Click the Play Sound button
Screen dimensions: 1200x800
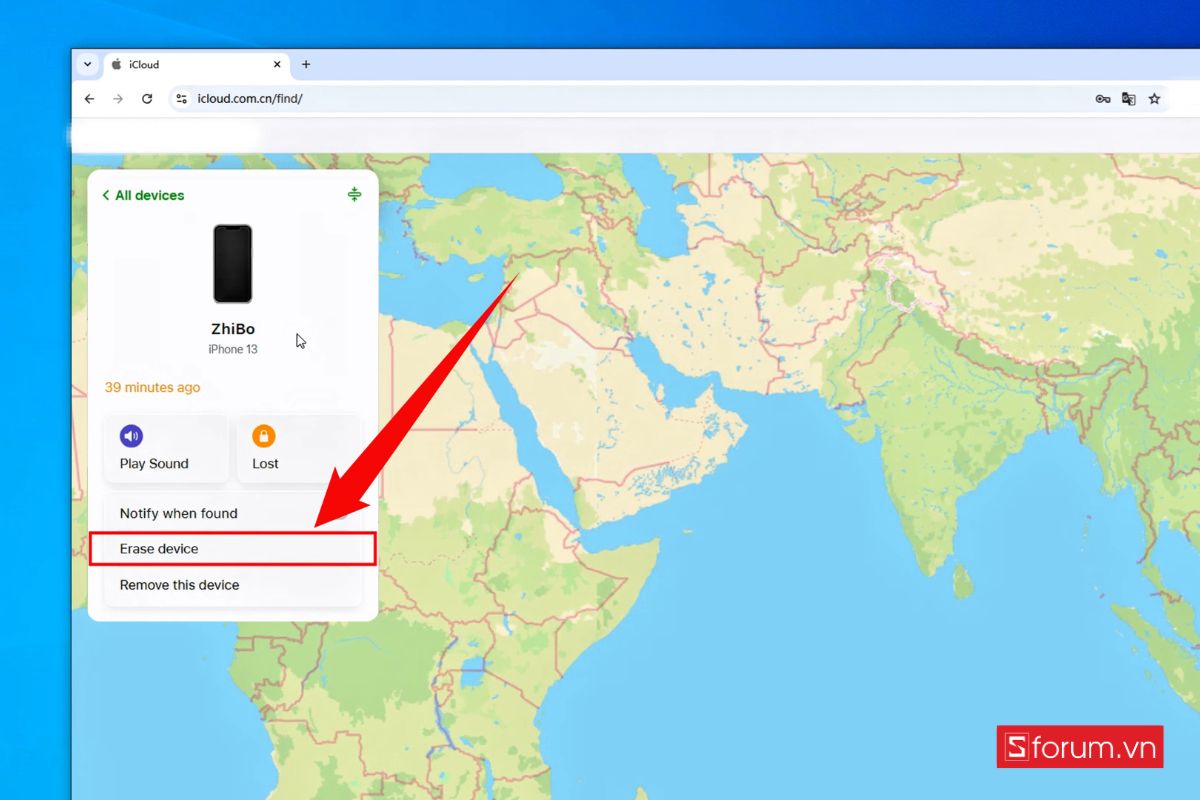166,448
